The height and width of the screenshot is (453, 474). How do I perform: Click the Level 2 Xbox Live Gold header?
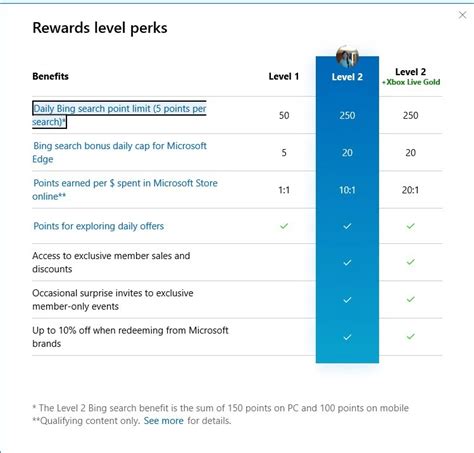coord(411,77)
